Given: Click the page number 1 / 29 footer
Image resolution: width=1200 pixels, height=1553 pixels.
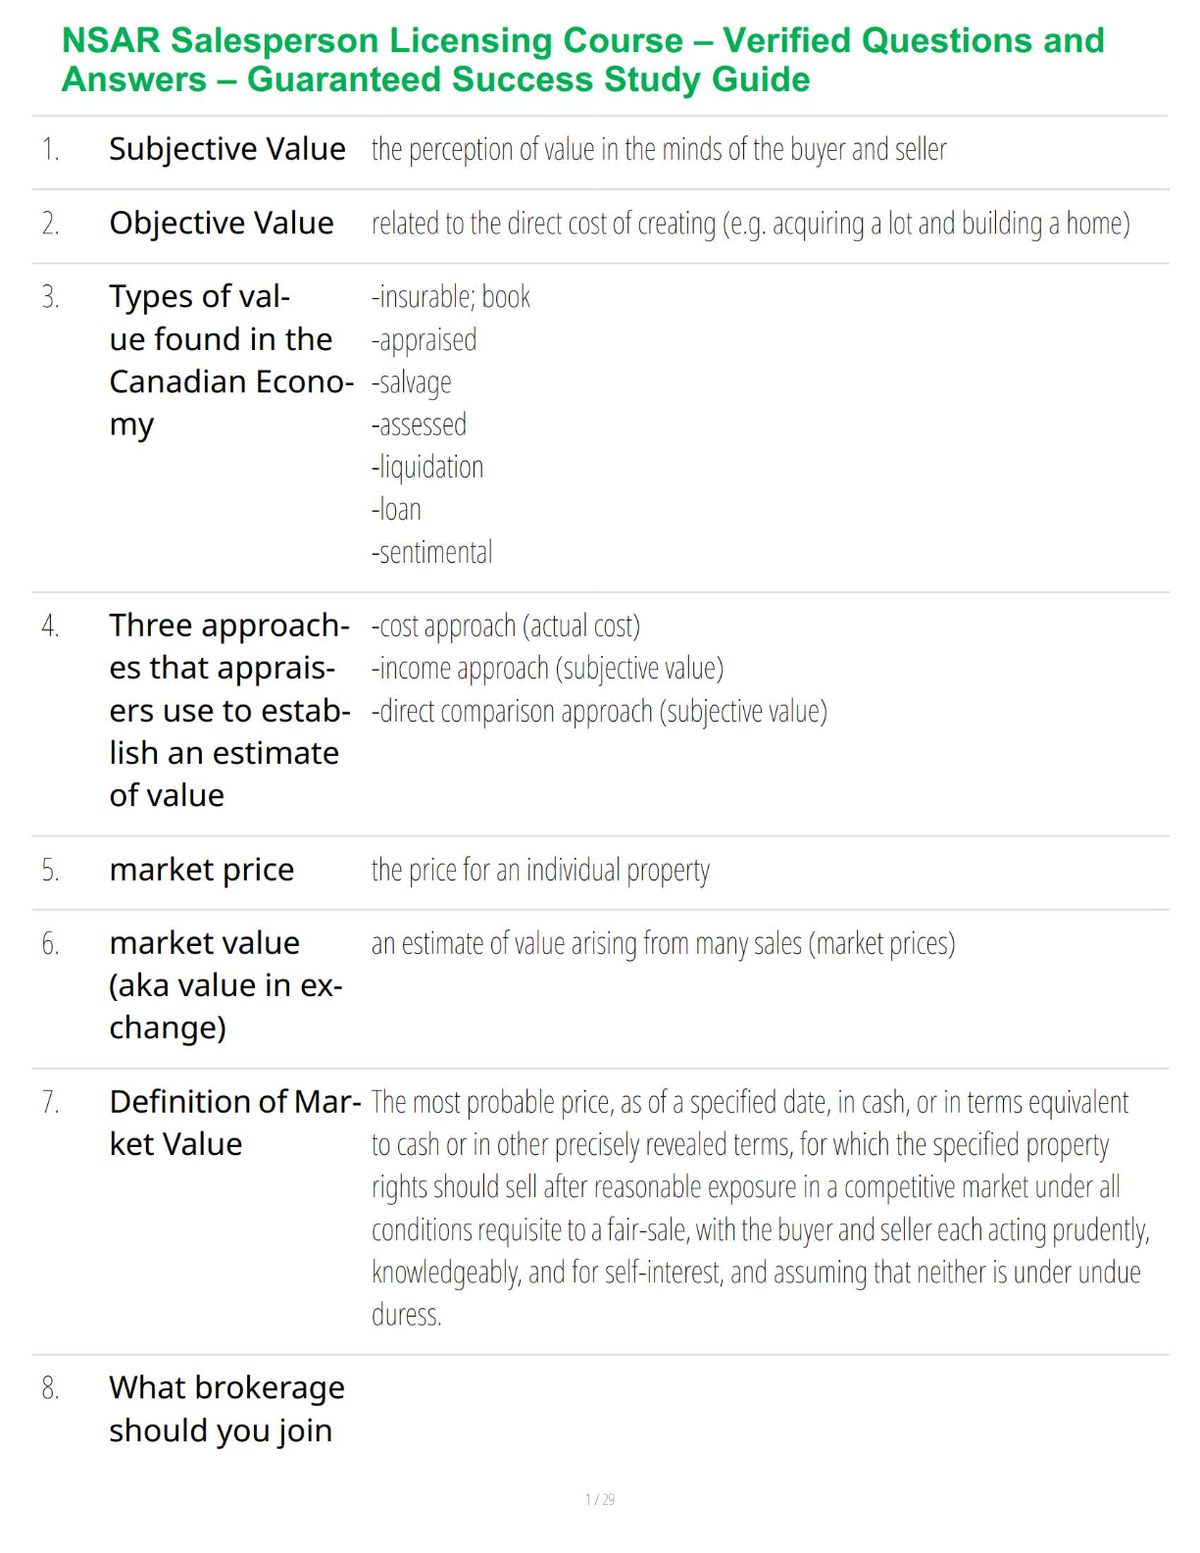Looking at the screenshot, I should (600, 1499).
